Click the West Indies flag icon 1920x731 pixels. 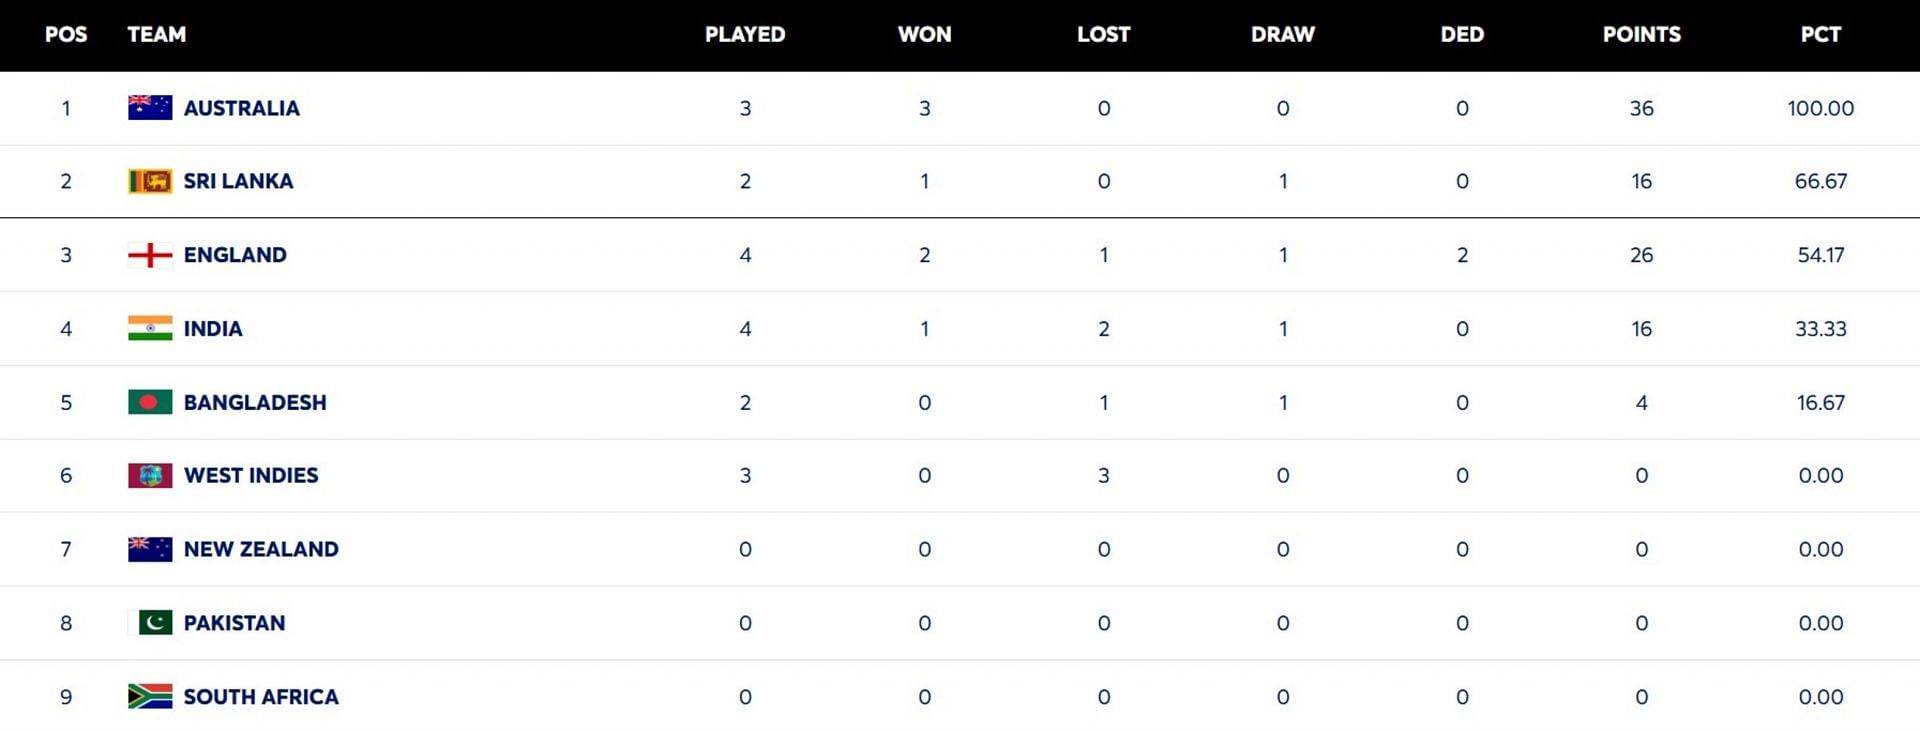[x=150, y=475]
